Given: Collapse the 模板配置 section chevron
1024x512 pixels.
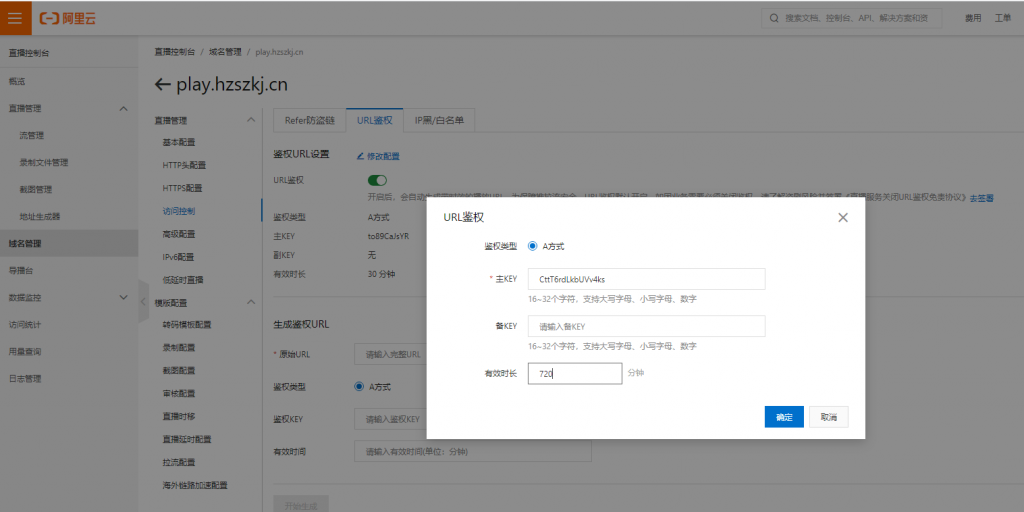Looking at the screenshot, I should click(250, 302).
